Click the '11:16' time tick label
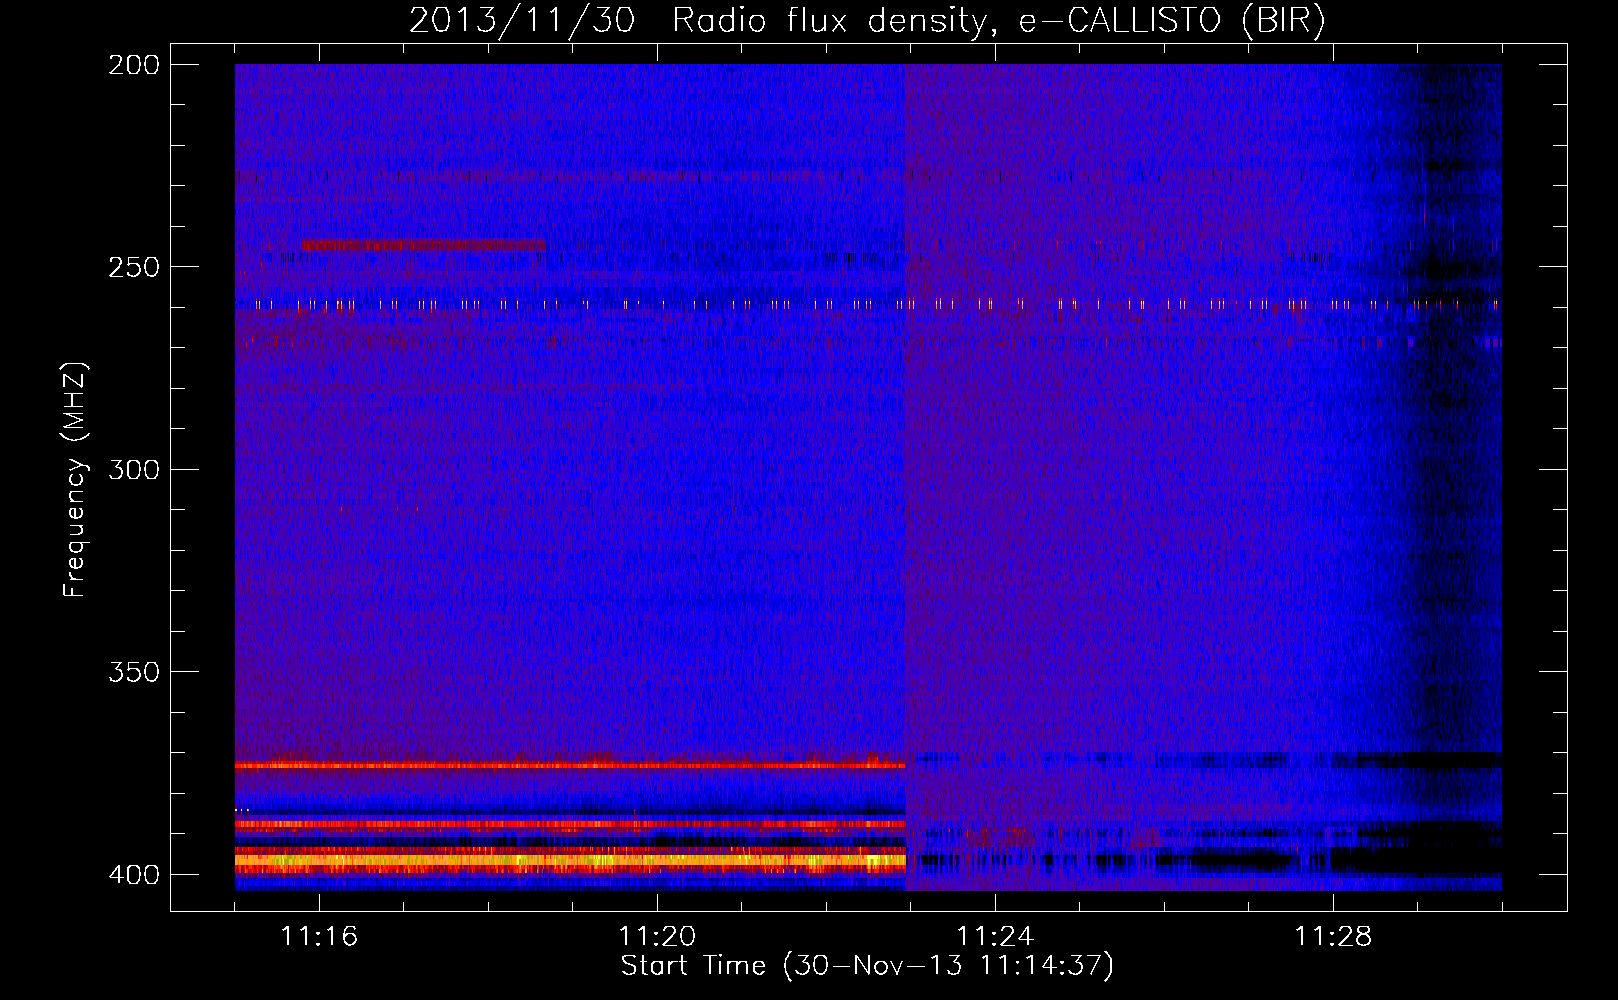This screenshot has width=1618, height=1000. (x=319, y=937)
